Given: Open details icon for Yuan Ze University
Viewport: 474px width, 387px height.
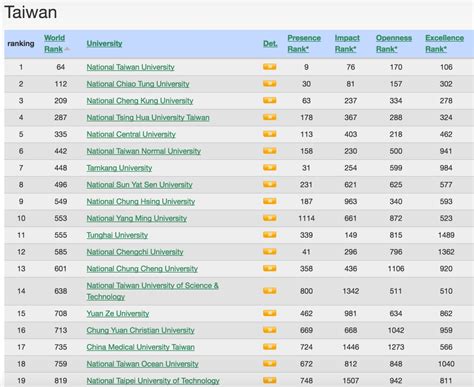Looking at the screenshot, I should tap(270, 313).
